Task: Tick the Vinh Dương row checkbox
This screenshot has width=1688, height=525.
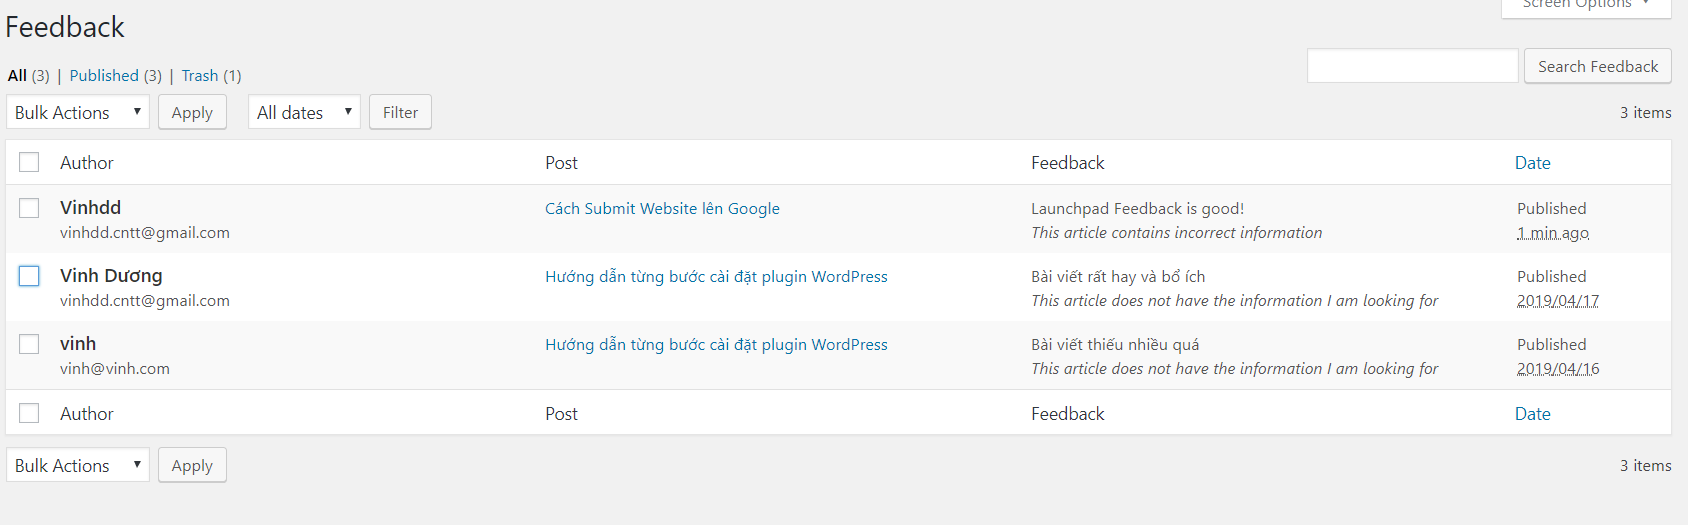Action: point(29,276)
